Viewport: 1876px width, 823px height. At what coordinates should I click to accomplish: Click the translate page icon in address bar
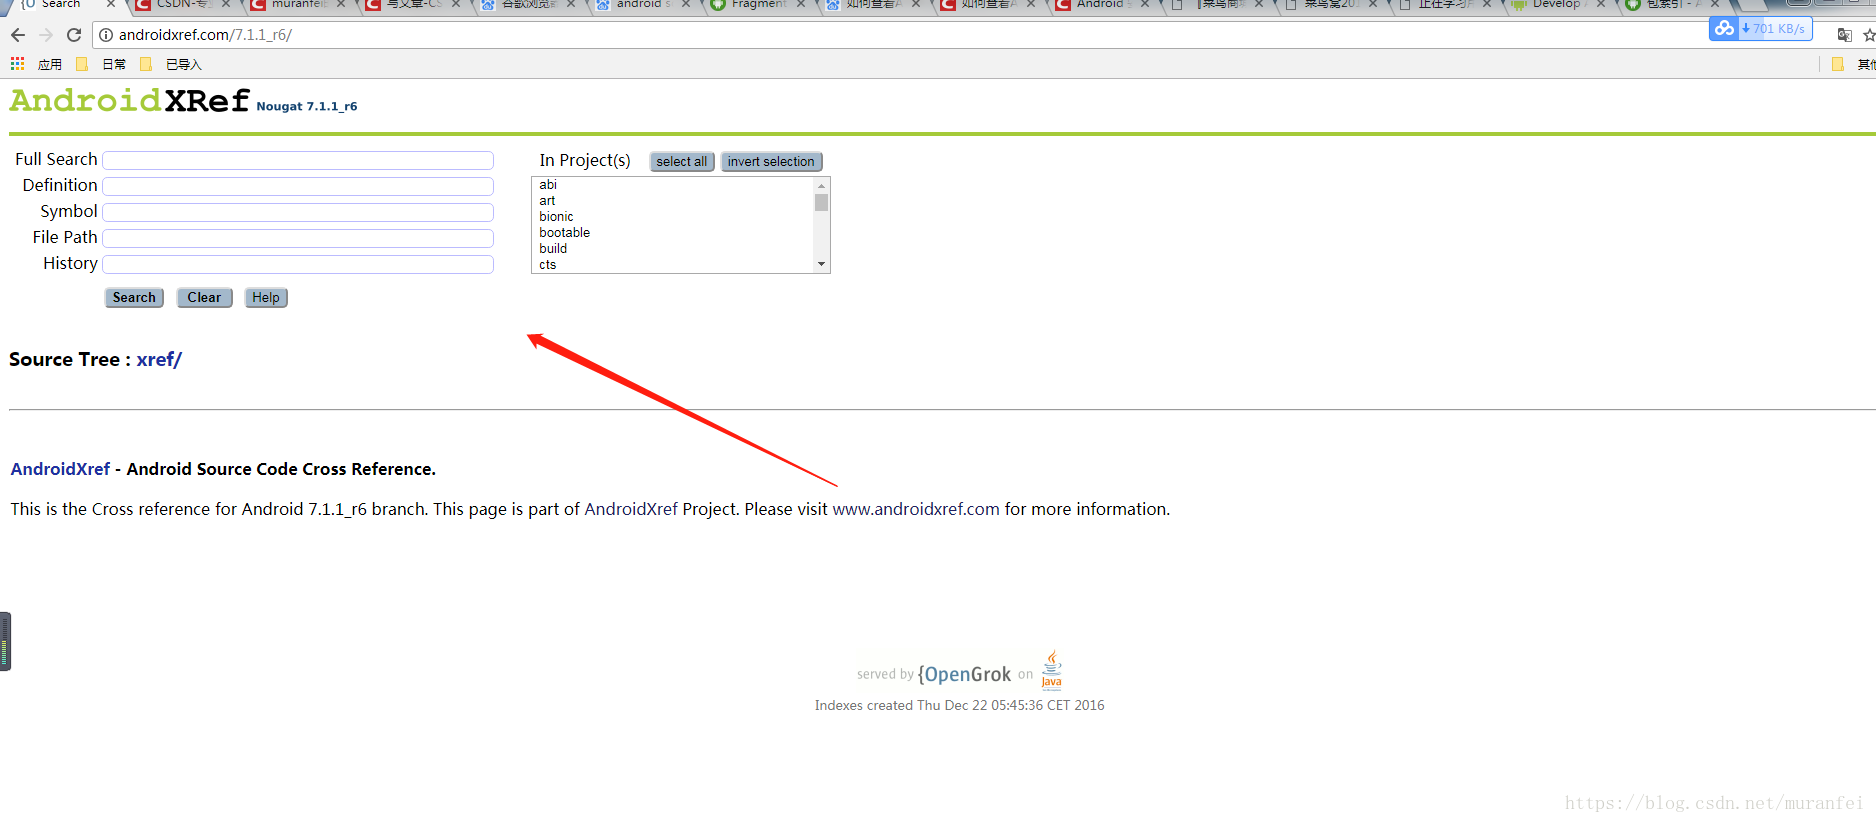coord(1845,35)
